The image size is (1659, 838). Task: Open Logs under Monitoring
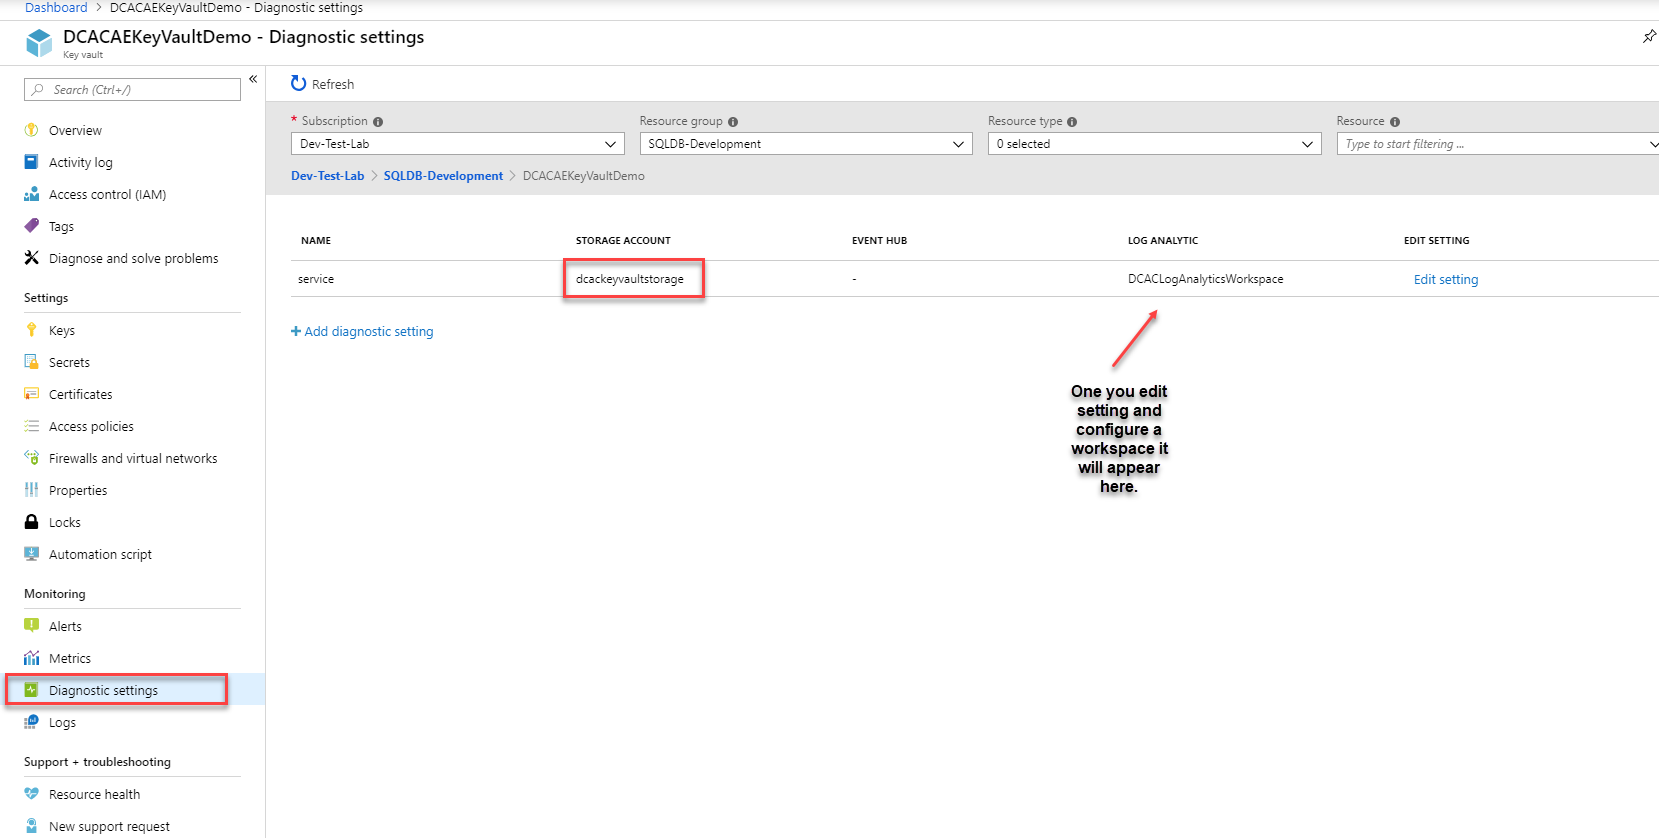point(62,722)
